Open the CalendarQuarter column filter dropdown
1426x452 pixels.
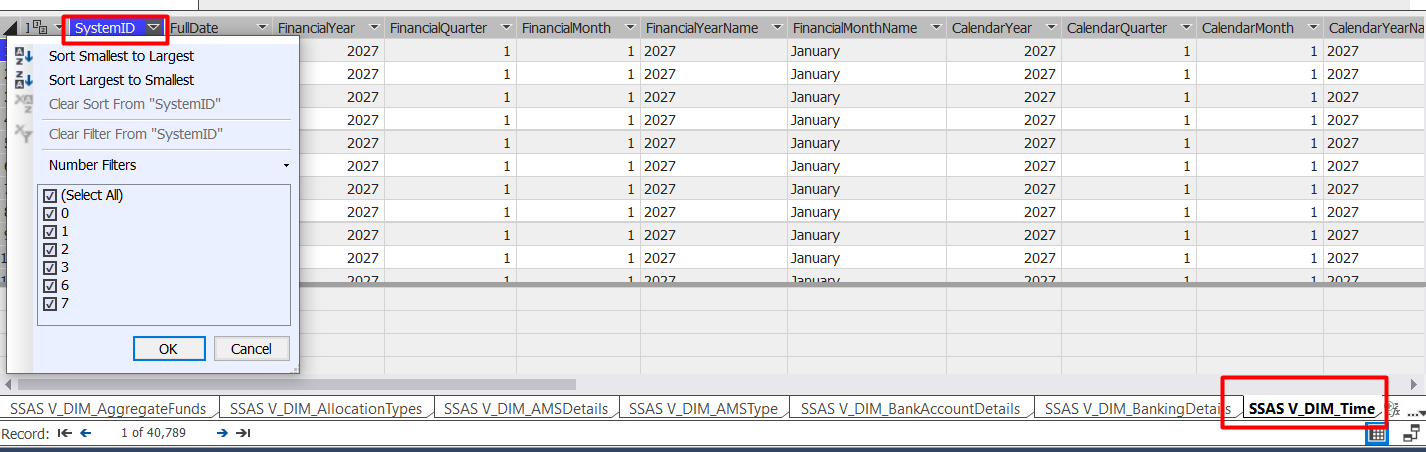tap(1185, 28)
